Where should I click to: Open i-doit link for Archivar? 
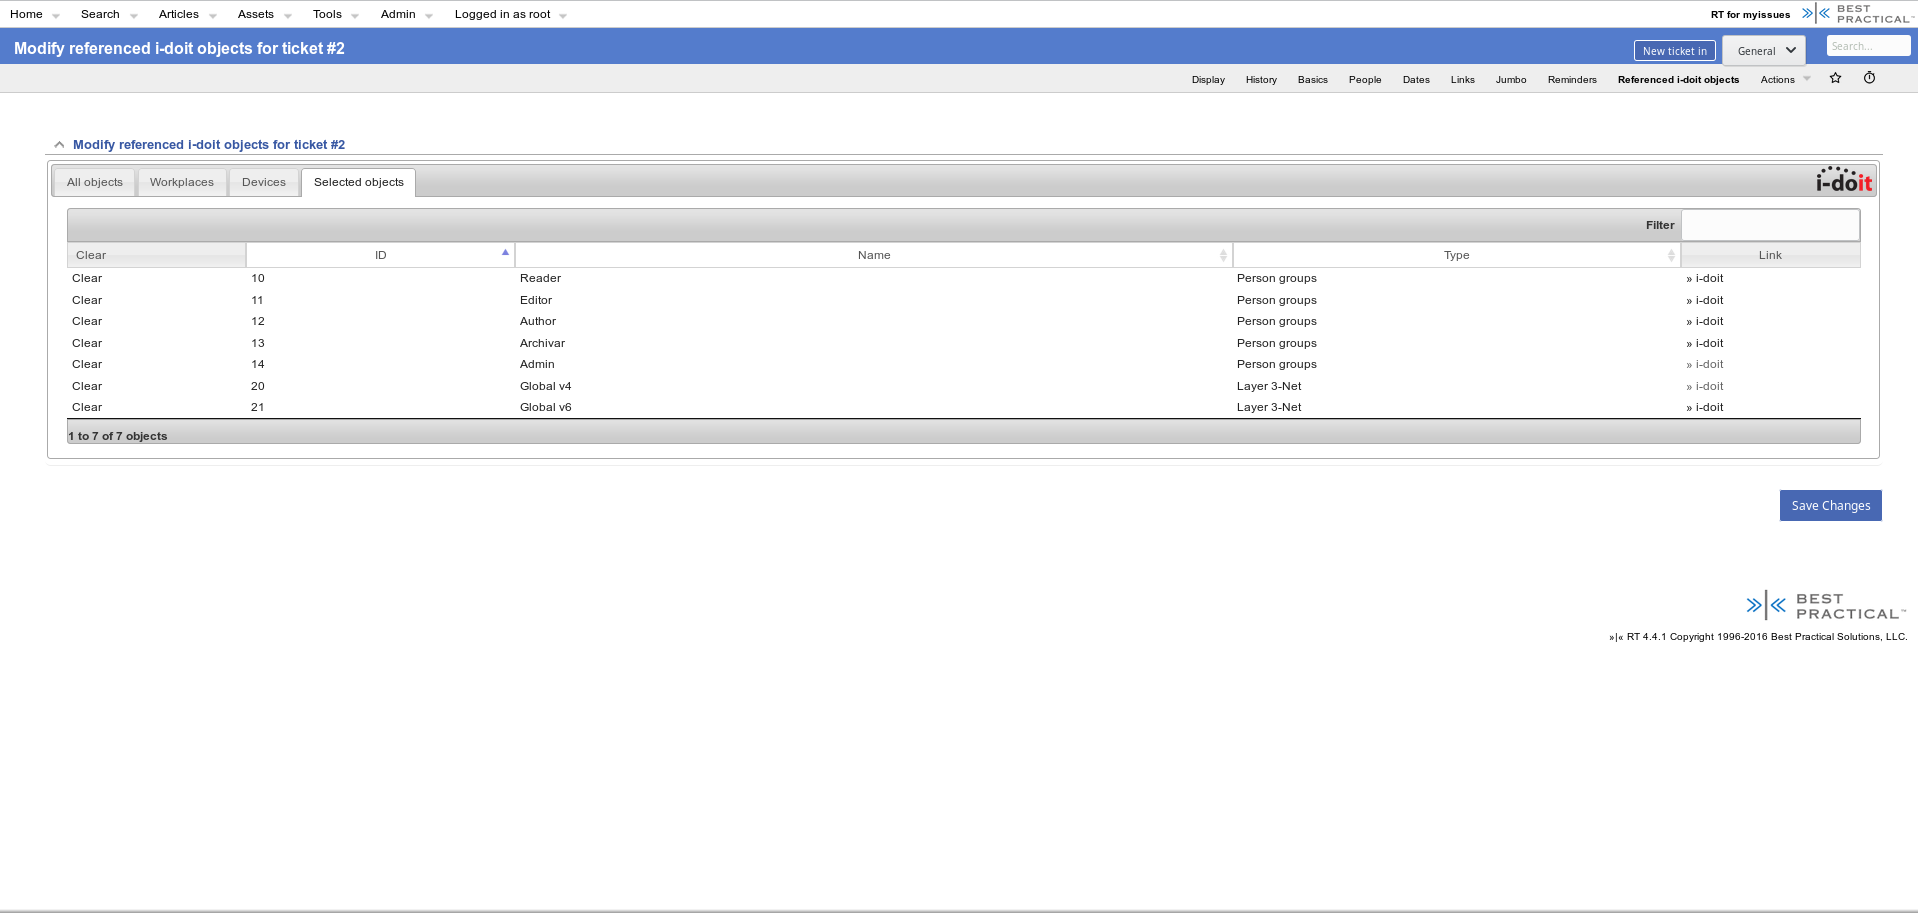pos(1705,343)
